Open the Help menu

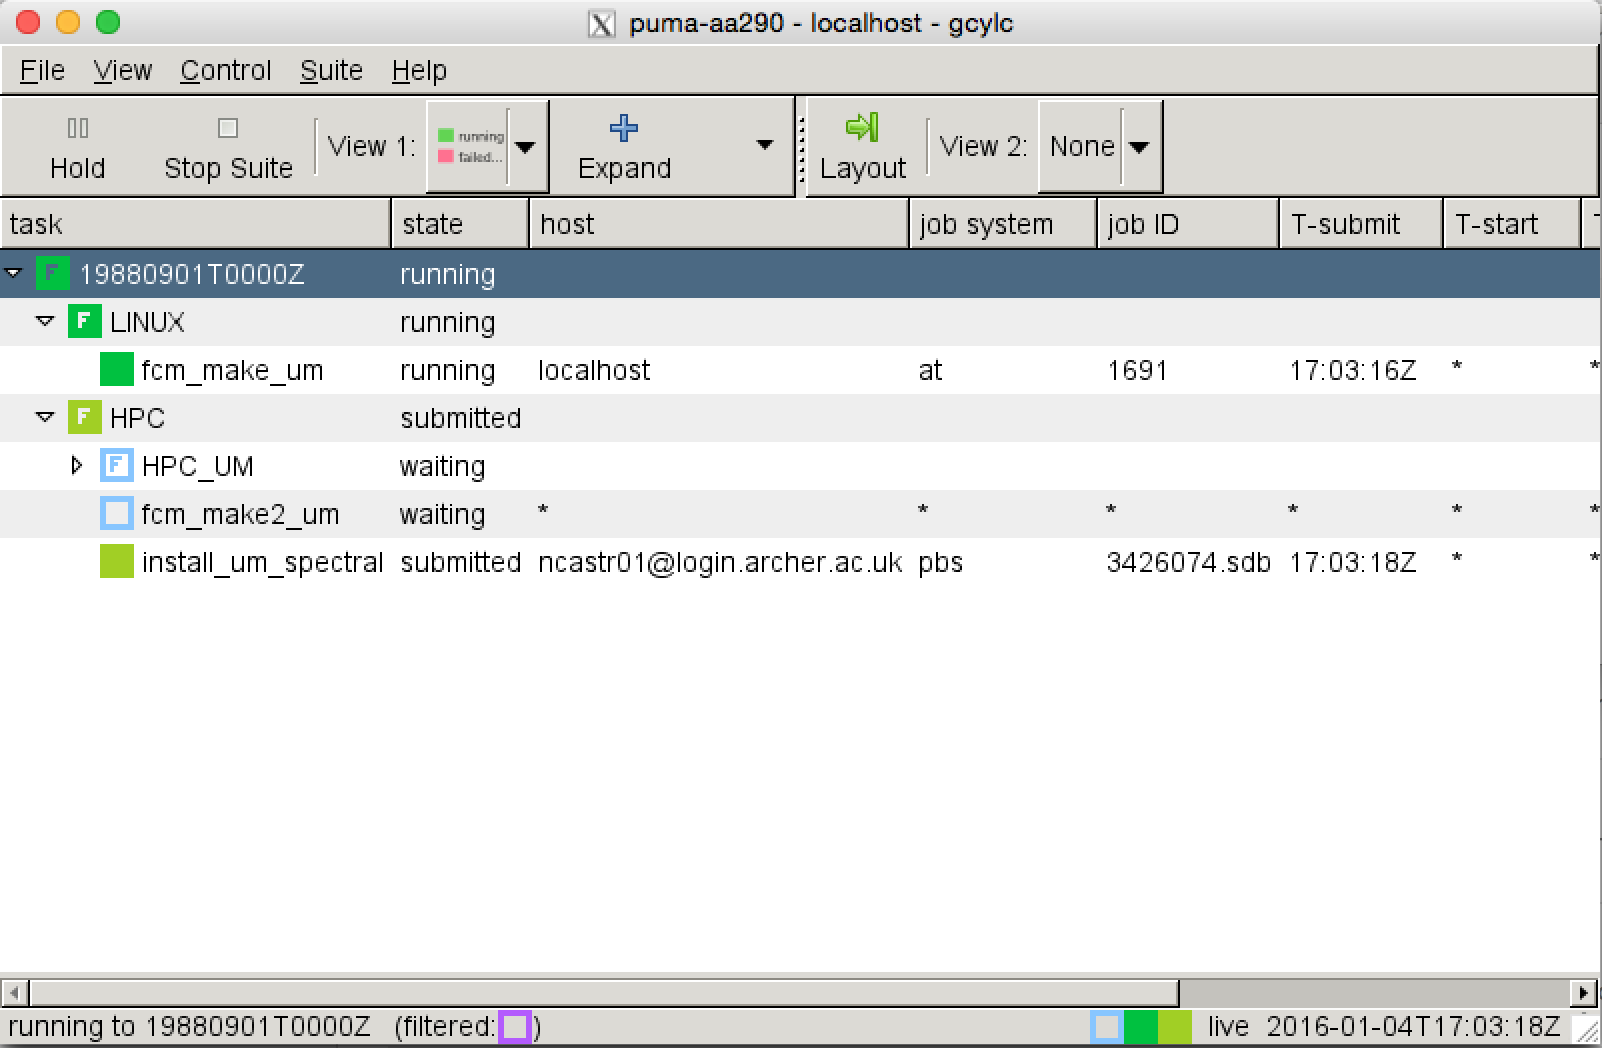pyautogui.click(x=419, y=71)
